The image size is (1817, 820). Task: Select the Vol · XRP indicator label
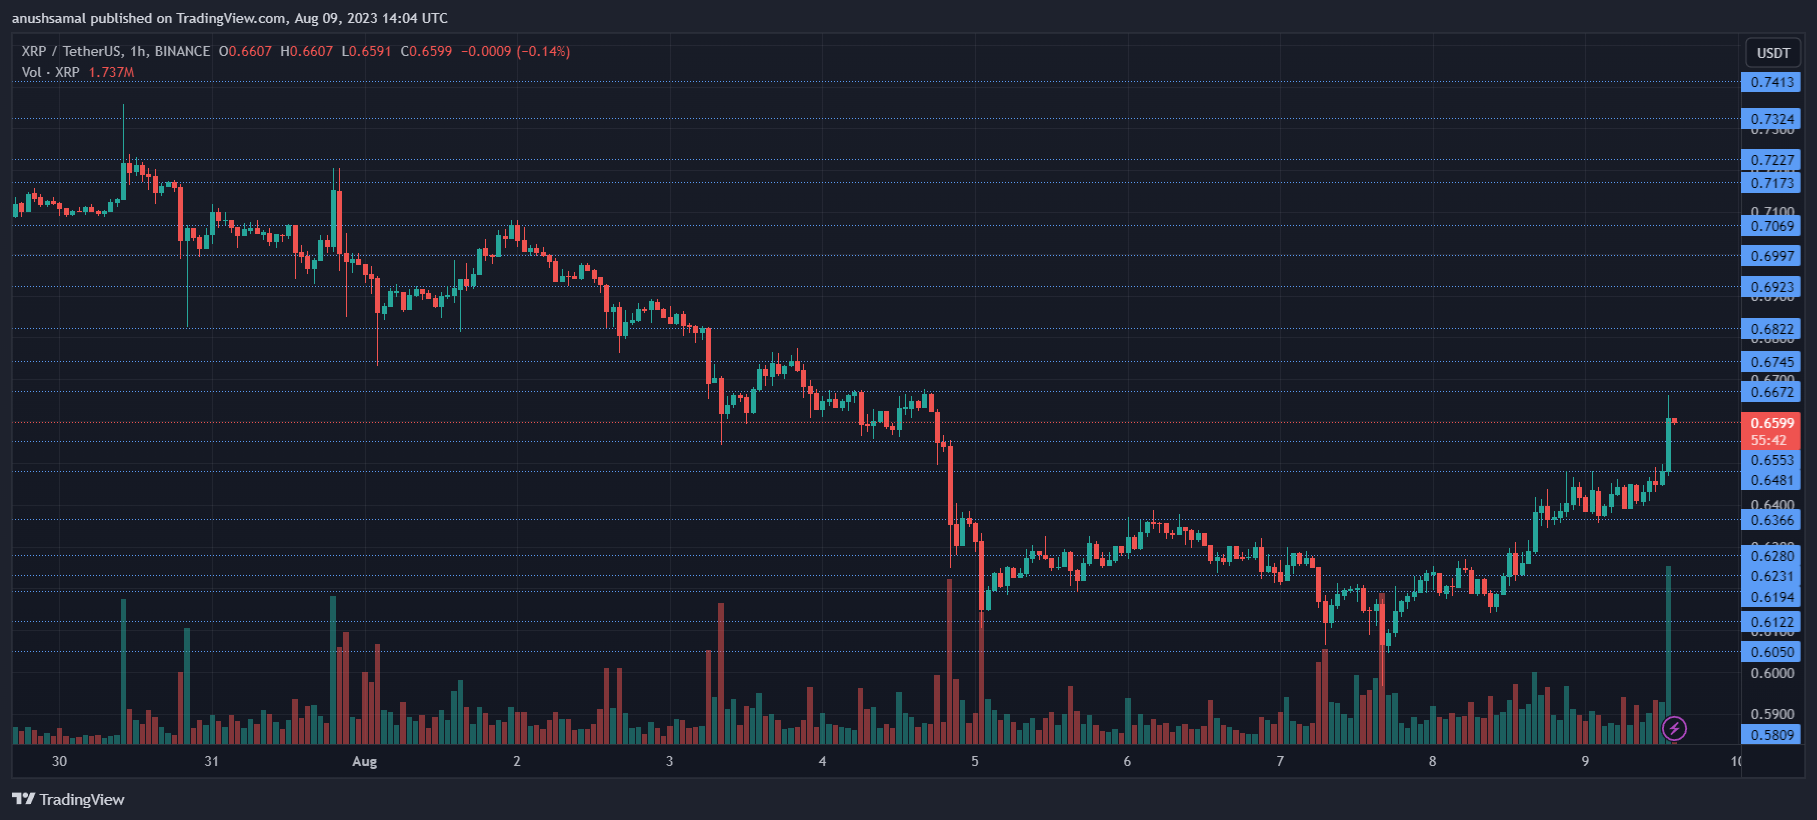click(50, 72)
